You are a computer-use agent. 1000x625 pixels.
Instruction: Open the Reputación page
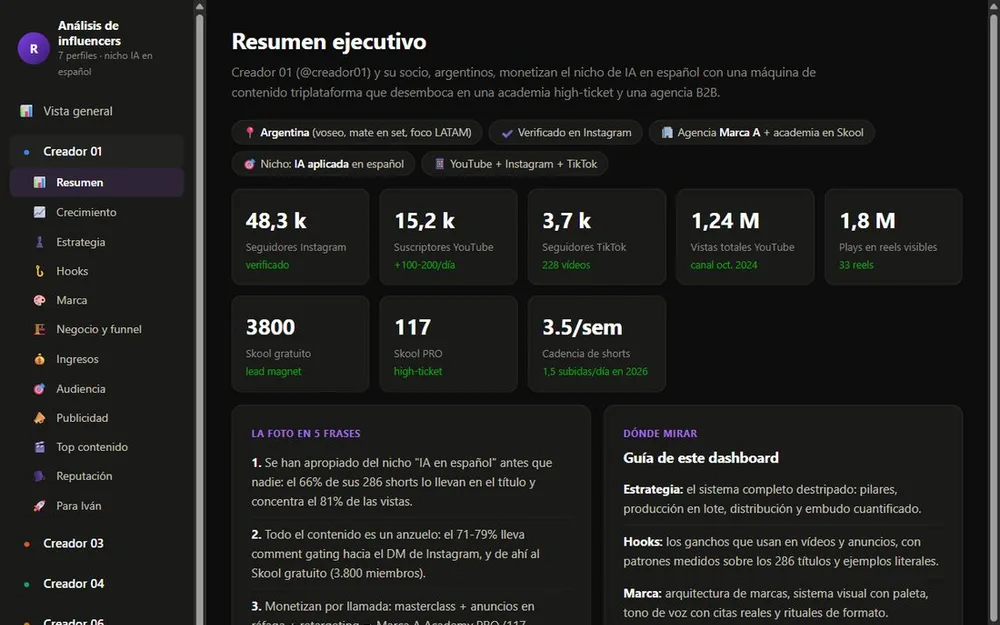[97, 476]
